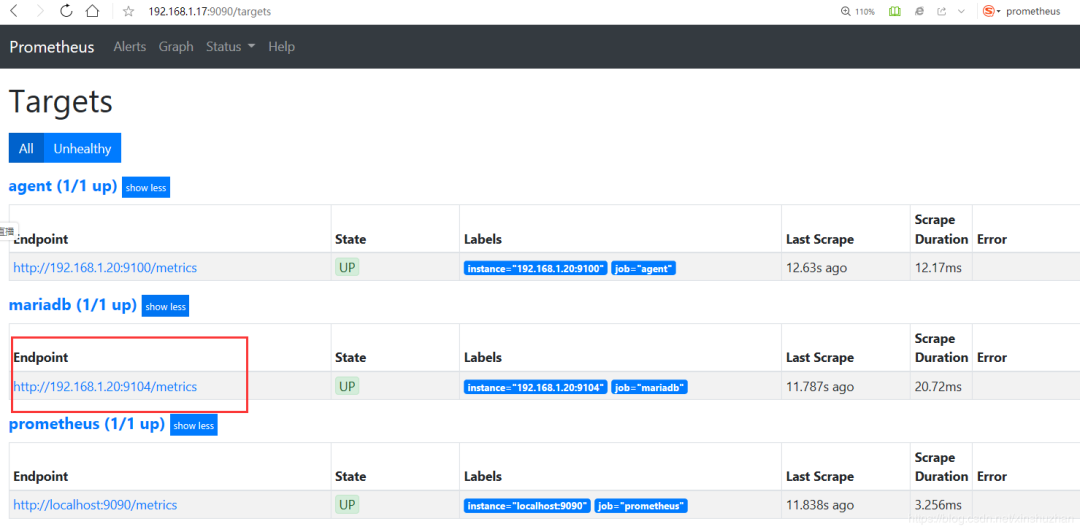Screen dimensions: 1080x532
Task: Open the localhost:9090 metrics endpoint link
Action: pos(95,505)
